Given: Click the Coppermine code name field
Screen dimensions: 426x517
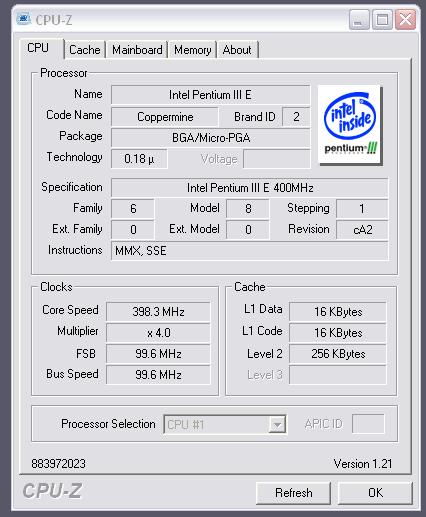Looking at the screenshot, I should click(165, 117).
